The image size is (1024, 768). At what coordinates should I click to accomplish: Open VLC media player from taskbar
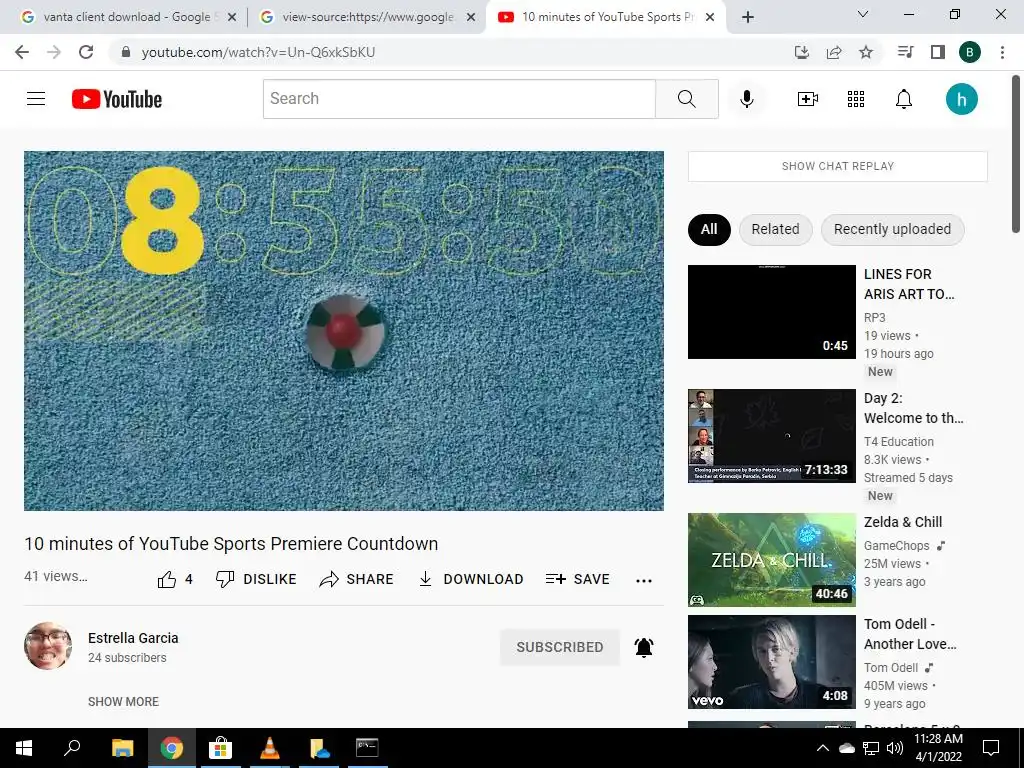[269, 748]
